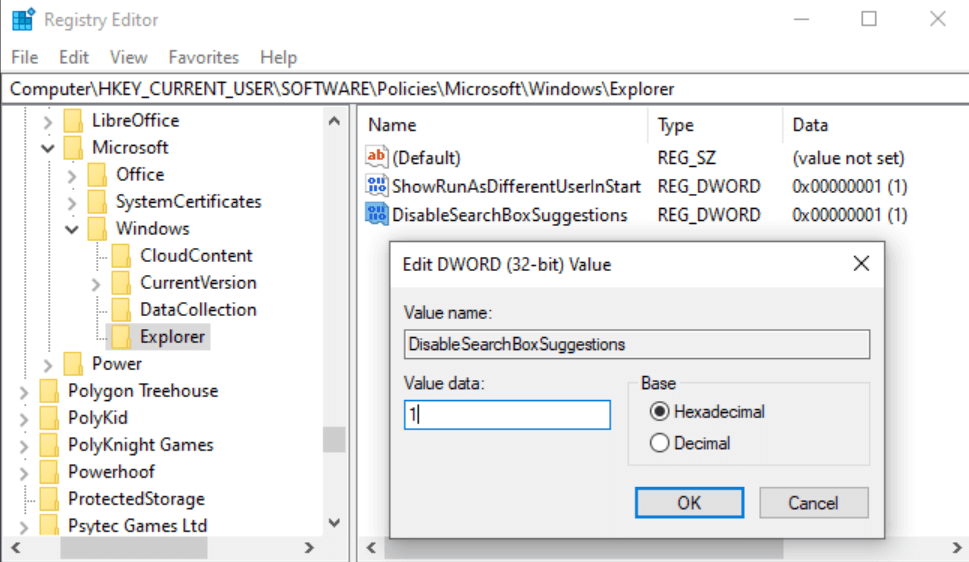This screenshot has height=562, width=969.
Task: Click the tree pane scroll down arrow
Action: 334,523
